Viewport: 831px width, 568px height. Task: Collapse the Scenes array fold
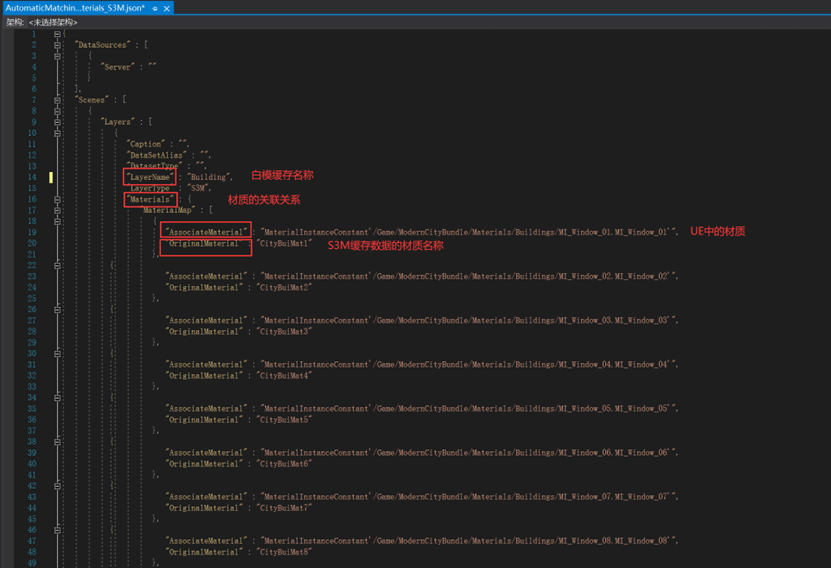pyautogui.click(x=57, y=100)
